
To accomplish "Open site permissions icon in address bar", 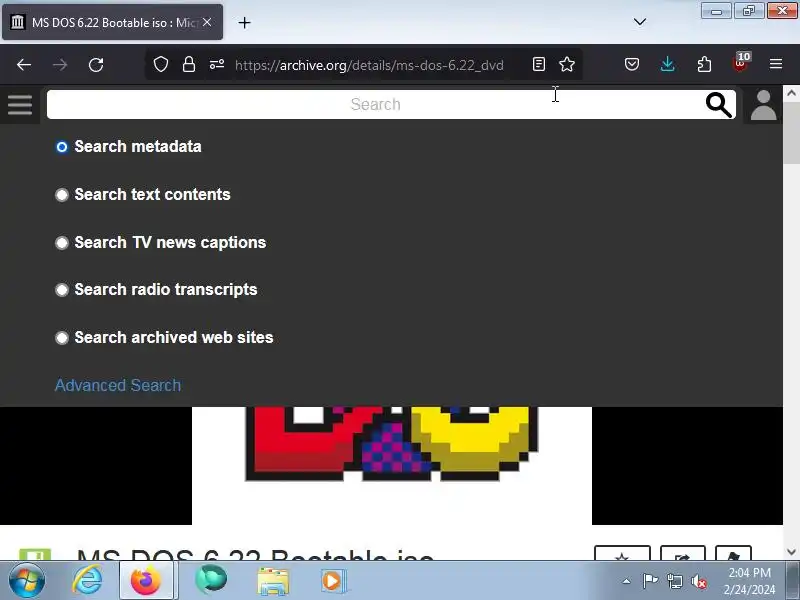I will coord(217,64).
